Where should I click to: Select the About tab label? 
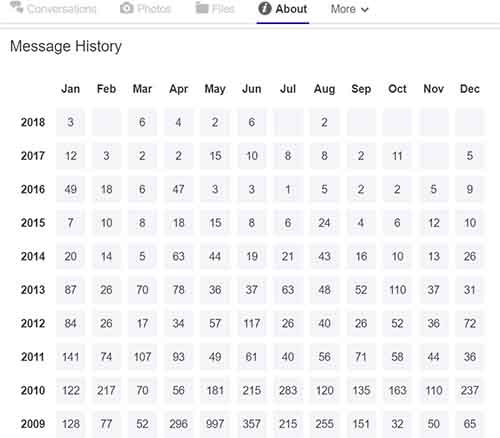pos(291,9)
